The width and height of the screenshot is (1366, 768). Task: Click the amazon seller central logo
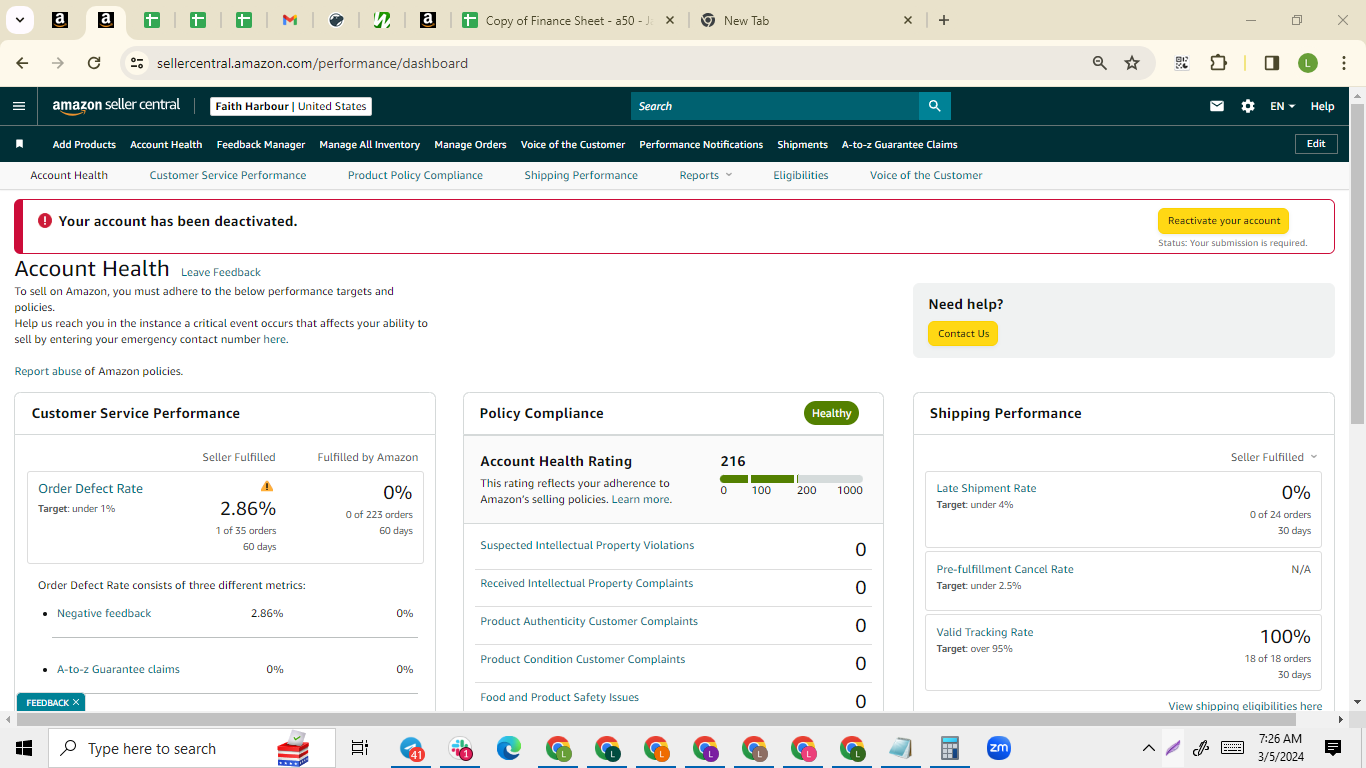pyautogui.click(x=116, y=105)
